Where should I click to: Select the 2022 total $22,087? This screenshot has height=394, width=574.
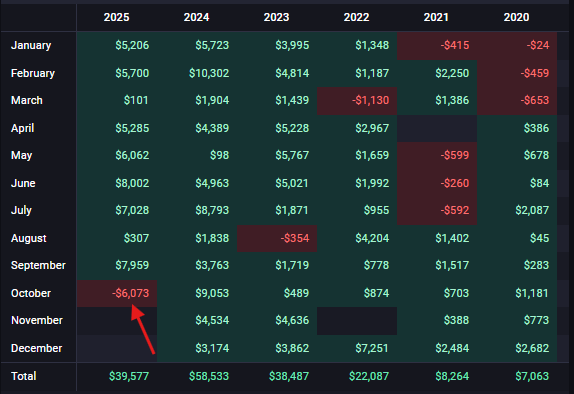[x=369, y=376]
